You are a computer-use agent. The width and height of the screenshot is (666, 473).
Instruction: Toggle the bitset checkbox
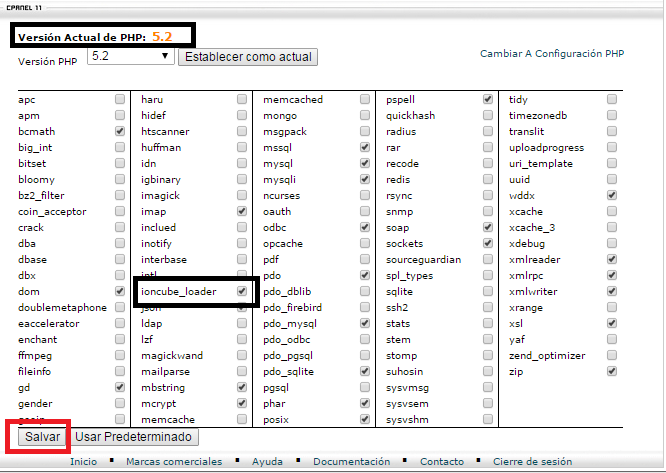coord(120,163)
